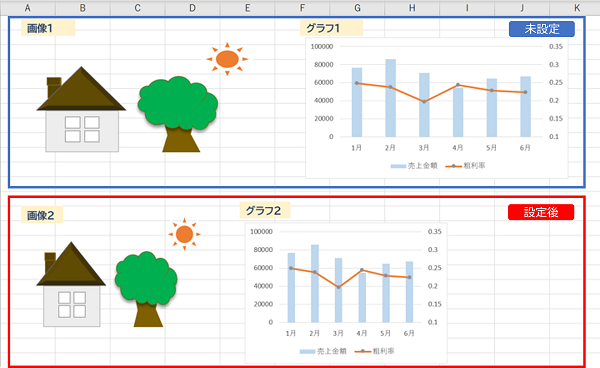This screenshot has width=600, height=368.
Task: Click the red 設定後 label
Action: click(x=541, y=212)
